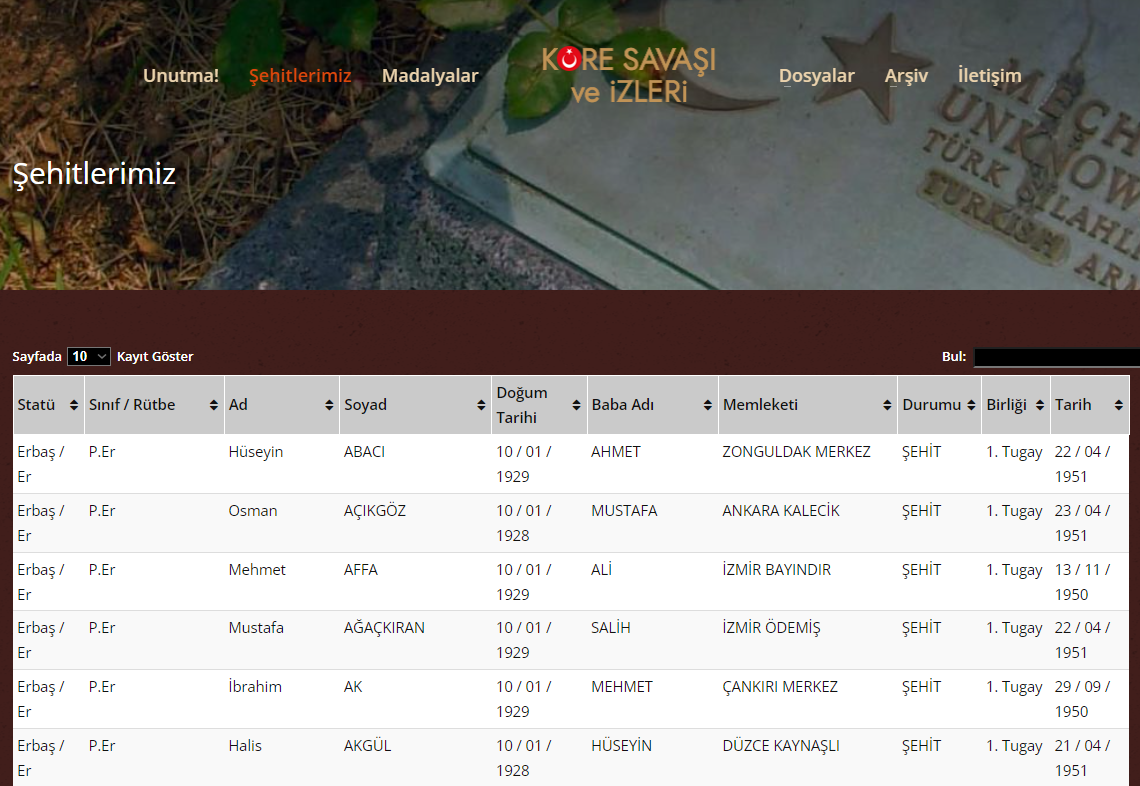Click the Kore Savaşı ve İzleri logo
Viewport: 1140px width, 786px height.
(x=629, y=75)
